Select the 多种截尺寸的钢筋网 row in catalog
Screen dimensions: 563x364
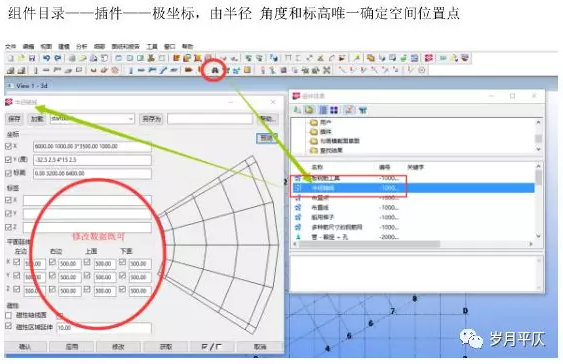[x=413, y=227]
